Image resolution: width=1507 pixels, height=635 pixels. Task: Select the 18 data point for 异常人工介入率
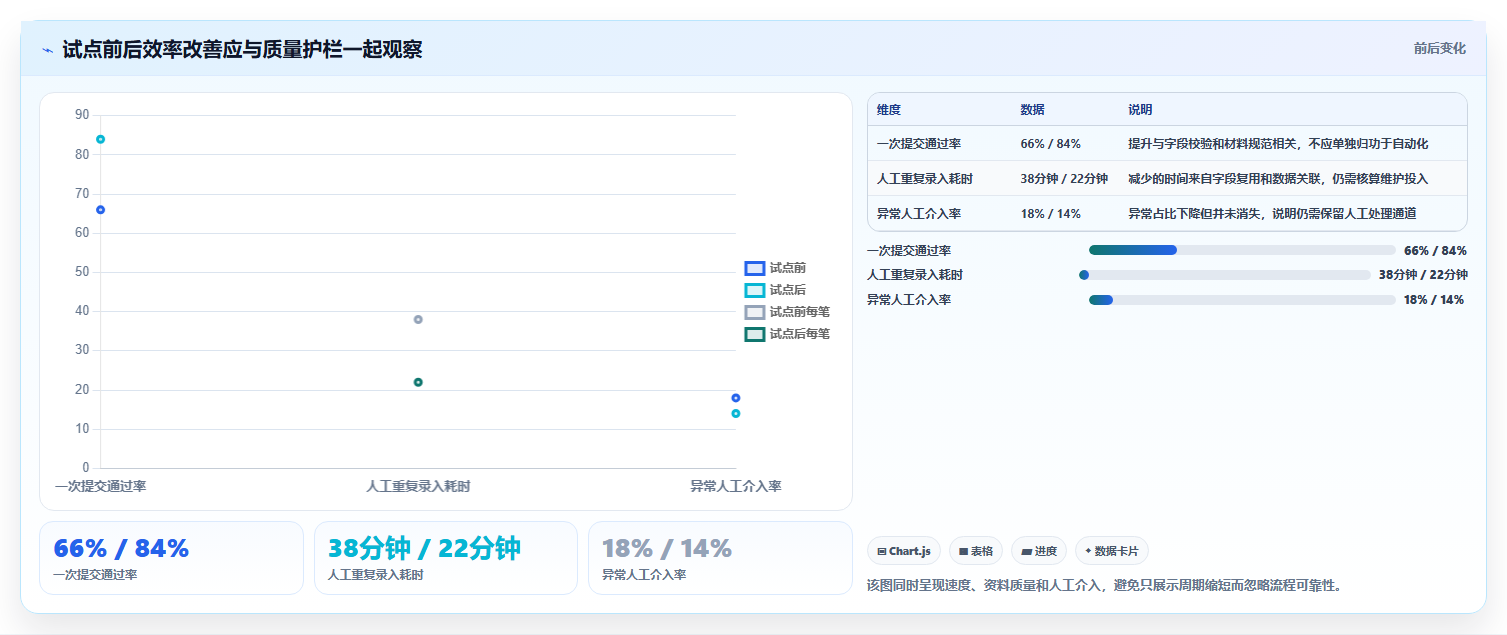735,398
